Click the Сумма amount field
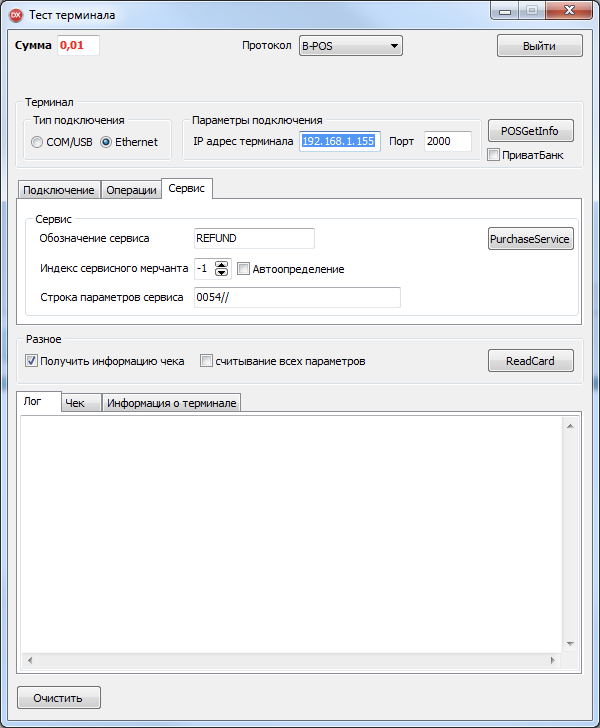Viewport: 600px width, 728px height. pos(78,46)
